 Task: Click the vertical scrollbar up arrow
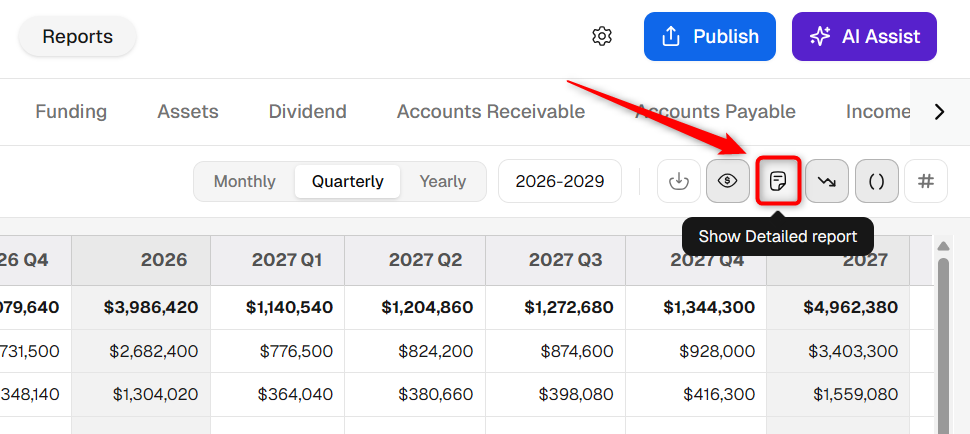coord(943,246)
